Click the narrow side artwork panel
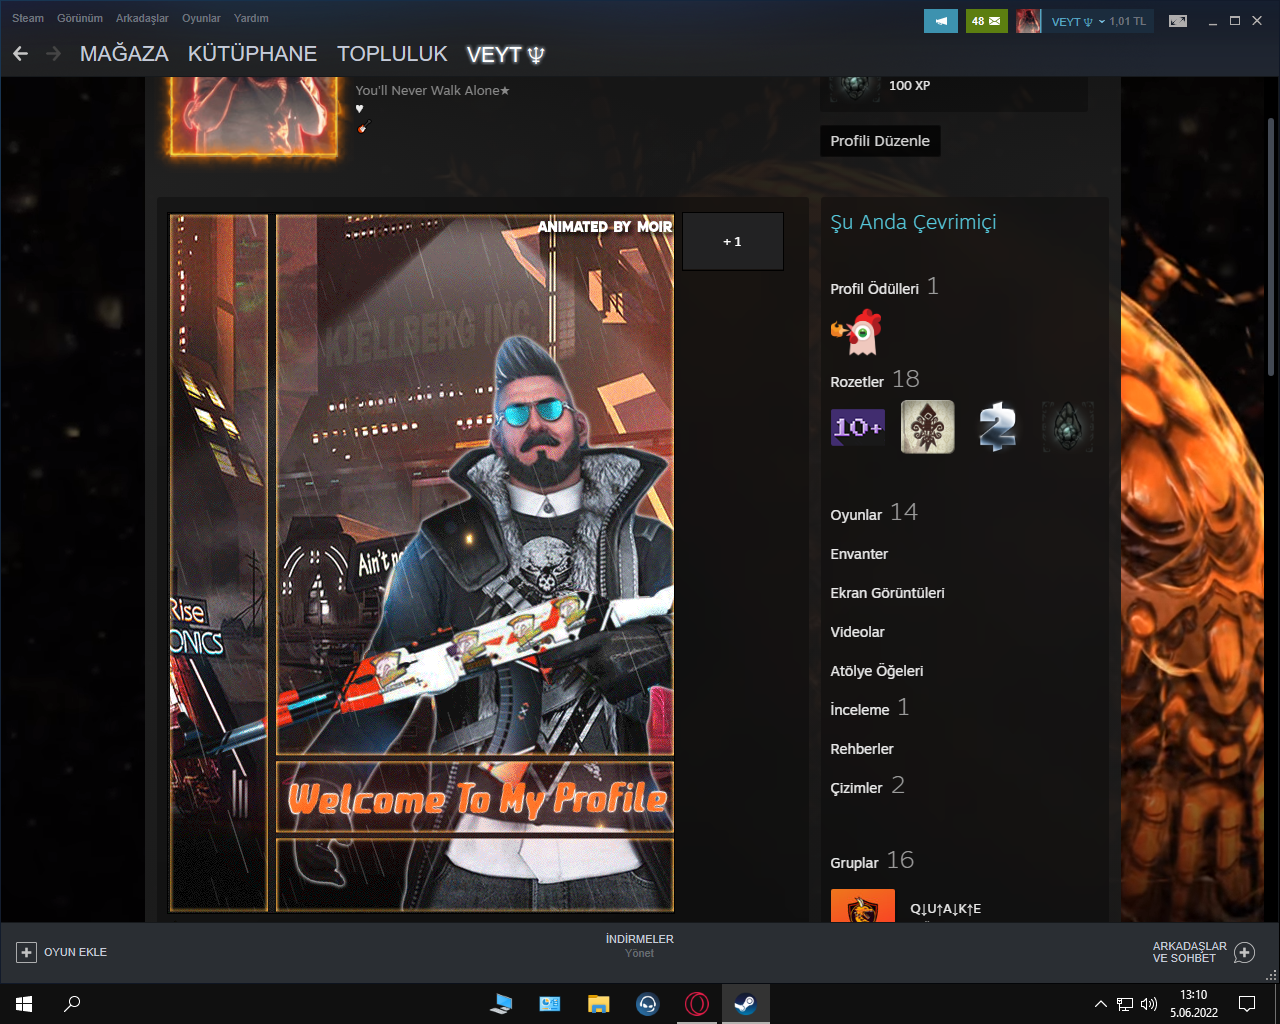 point(219,562)
